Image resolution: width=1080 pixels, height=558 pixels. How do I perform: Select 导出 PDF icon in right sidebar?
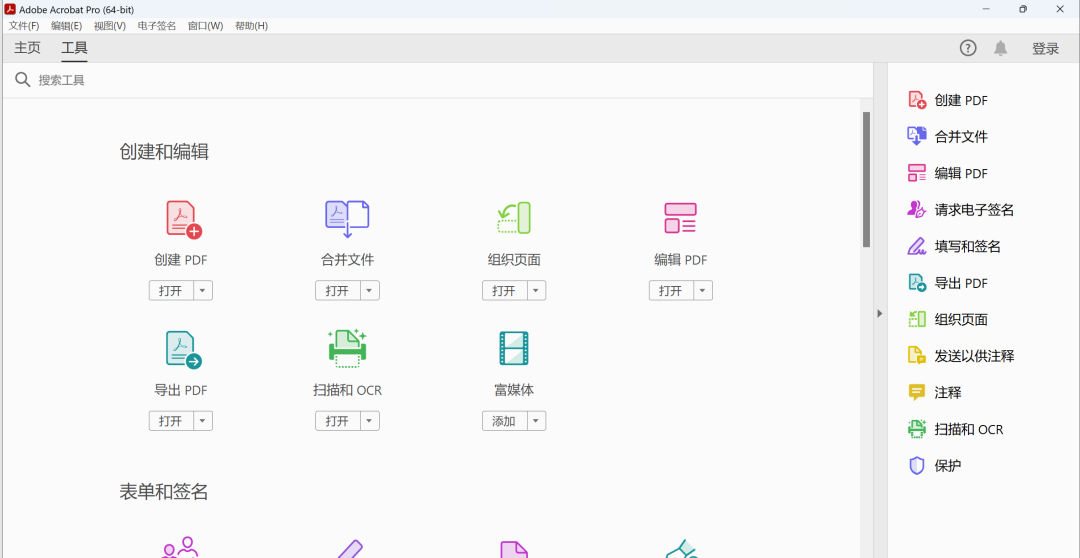(x=917, y=282)
